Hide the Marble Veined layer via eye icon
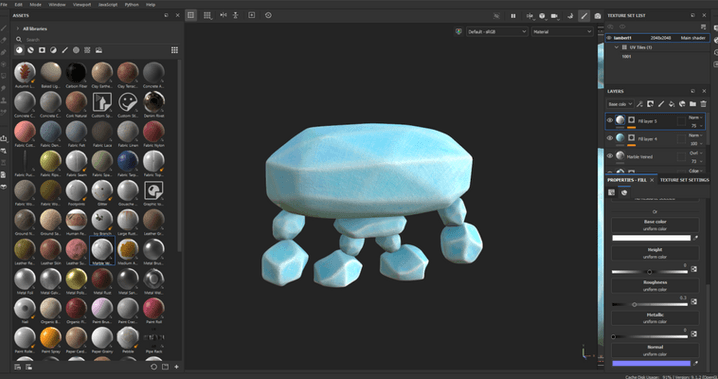Image resolution: width=718 pixels, height=379 pixels. 610,156
